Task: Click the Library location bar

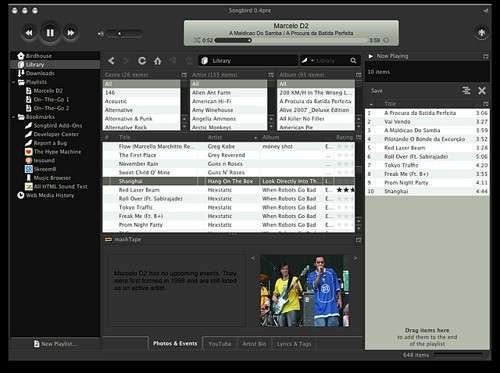Action: tap(248, 61)
